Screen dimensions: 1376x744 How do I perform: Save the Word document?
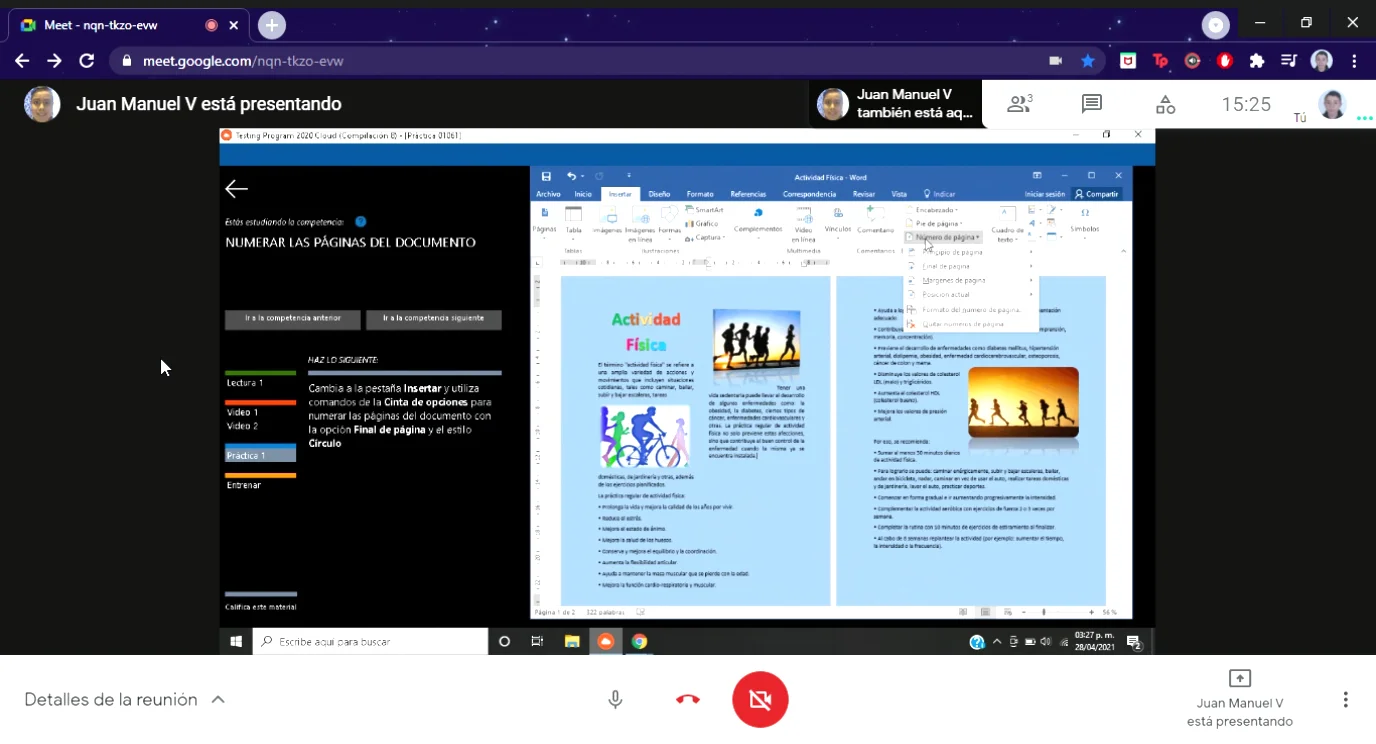point(546,177)
